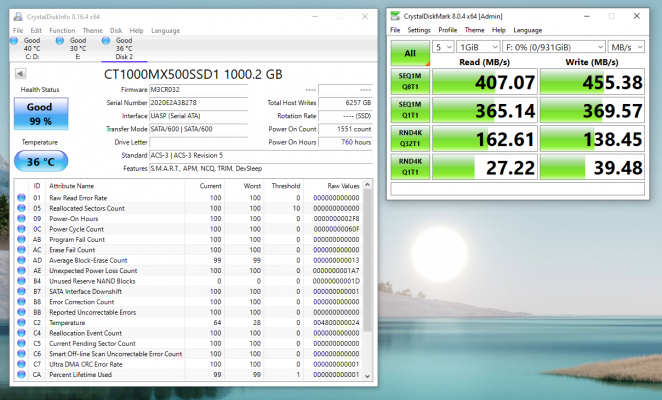The image size is (662, 400).
Task: Click status orb for Ultra DMA CRC Error Rate
Action: [x=21, y=364]
